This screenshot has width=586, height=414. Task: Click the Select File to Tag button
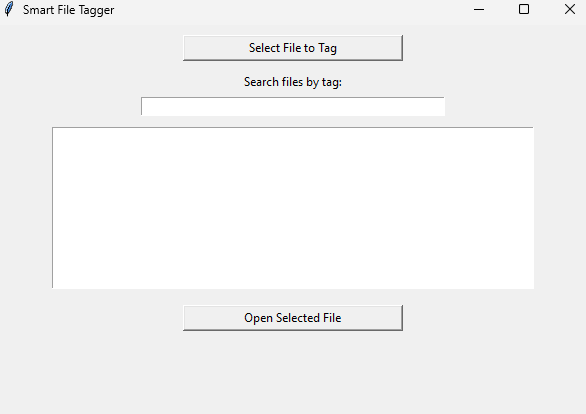pos(293,48)
